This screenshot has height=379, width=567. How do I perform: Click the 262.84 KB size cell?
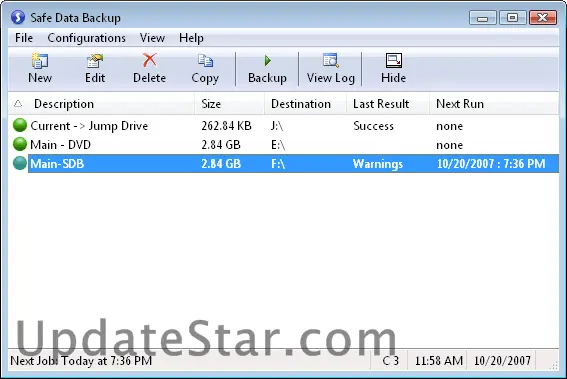click(x=226, y=125)
